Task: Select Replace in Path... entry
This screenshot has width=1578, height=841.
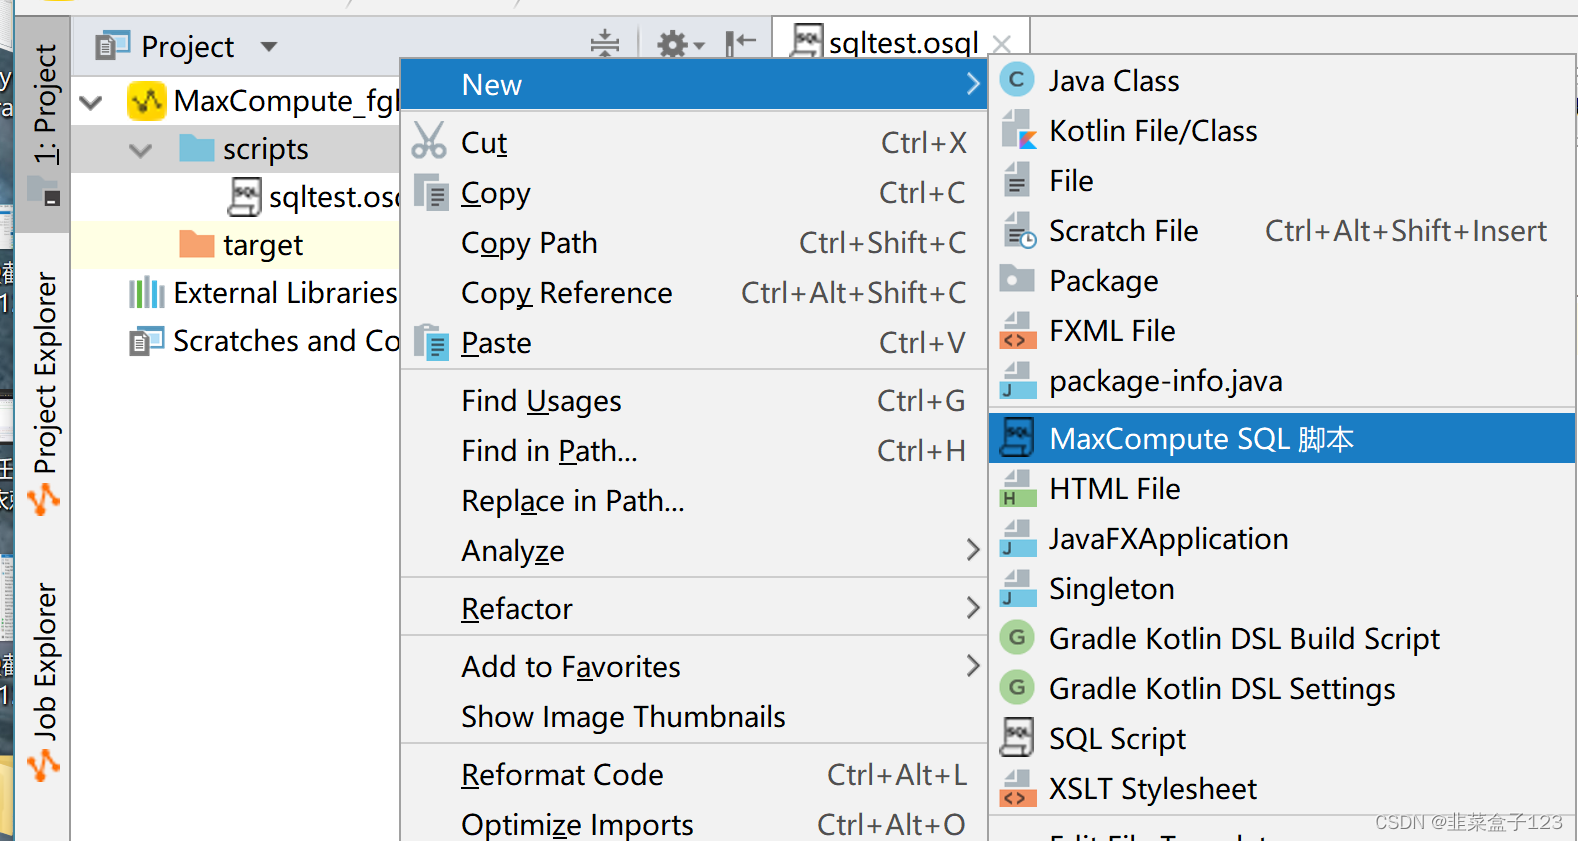Action: tap(693, 501)
